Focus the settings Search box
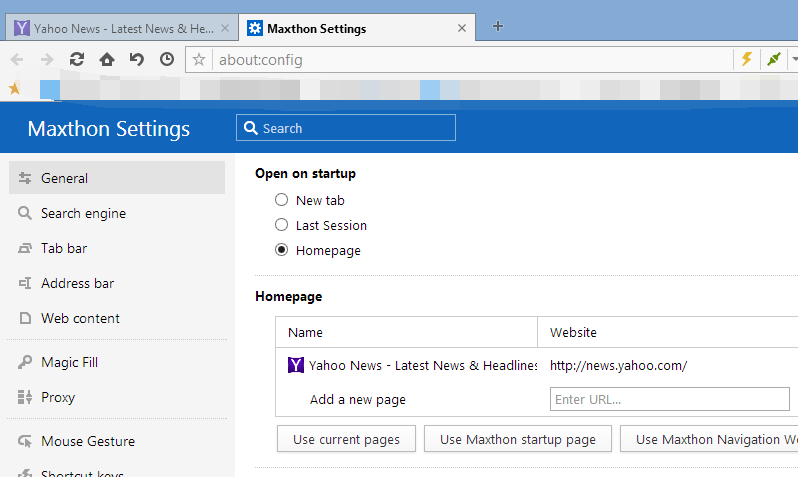 pyautogui.click(x=346, y=128)
